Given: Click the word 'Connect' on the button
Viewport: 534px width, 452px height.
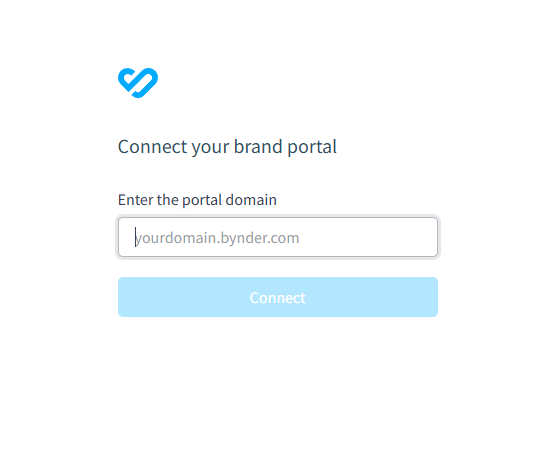Looking at the screenshot, I should click(x=278, y=298).
